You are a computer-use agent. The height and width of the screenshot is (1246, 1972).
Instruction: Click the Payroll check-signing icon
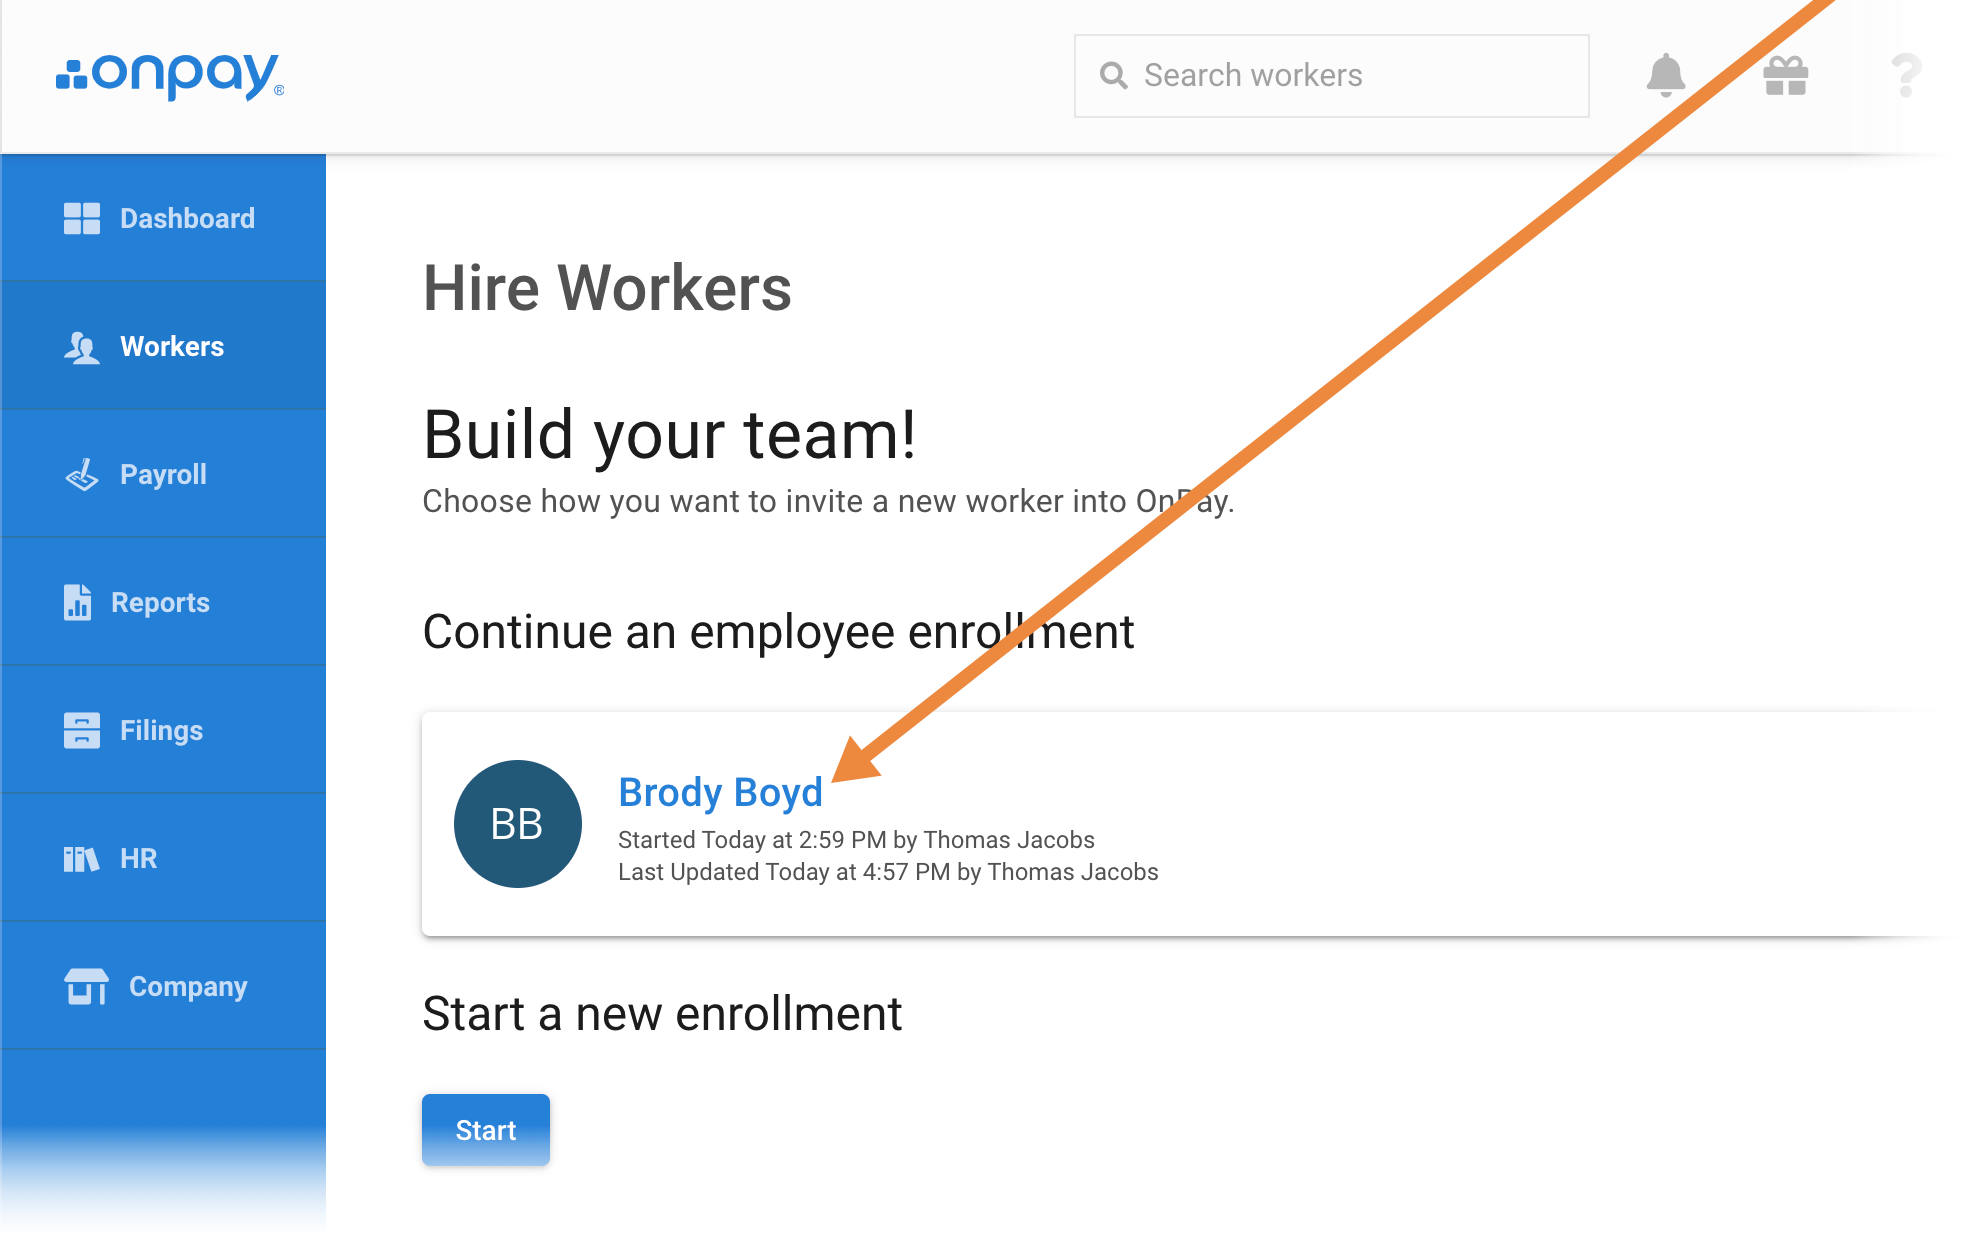point(82,475)
